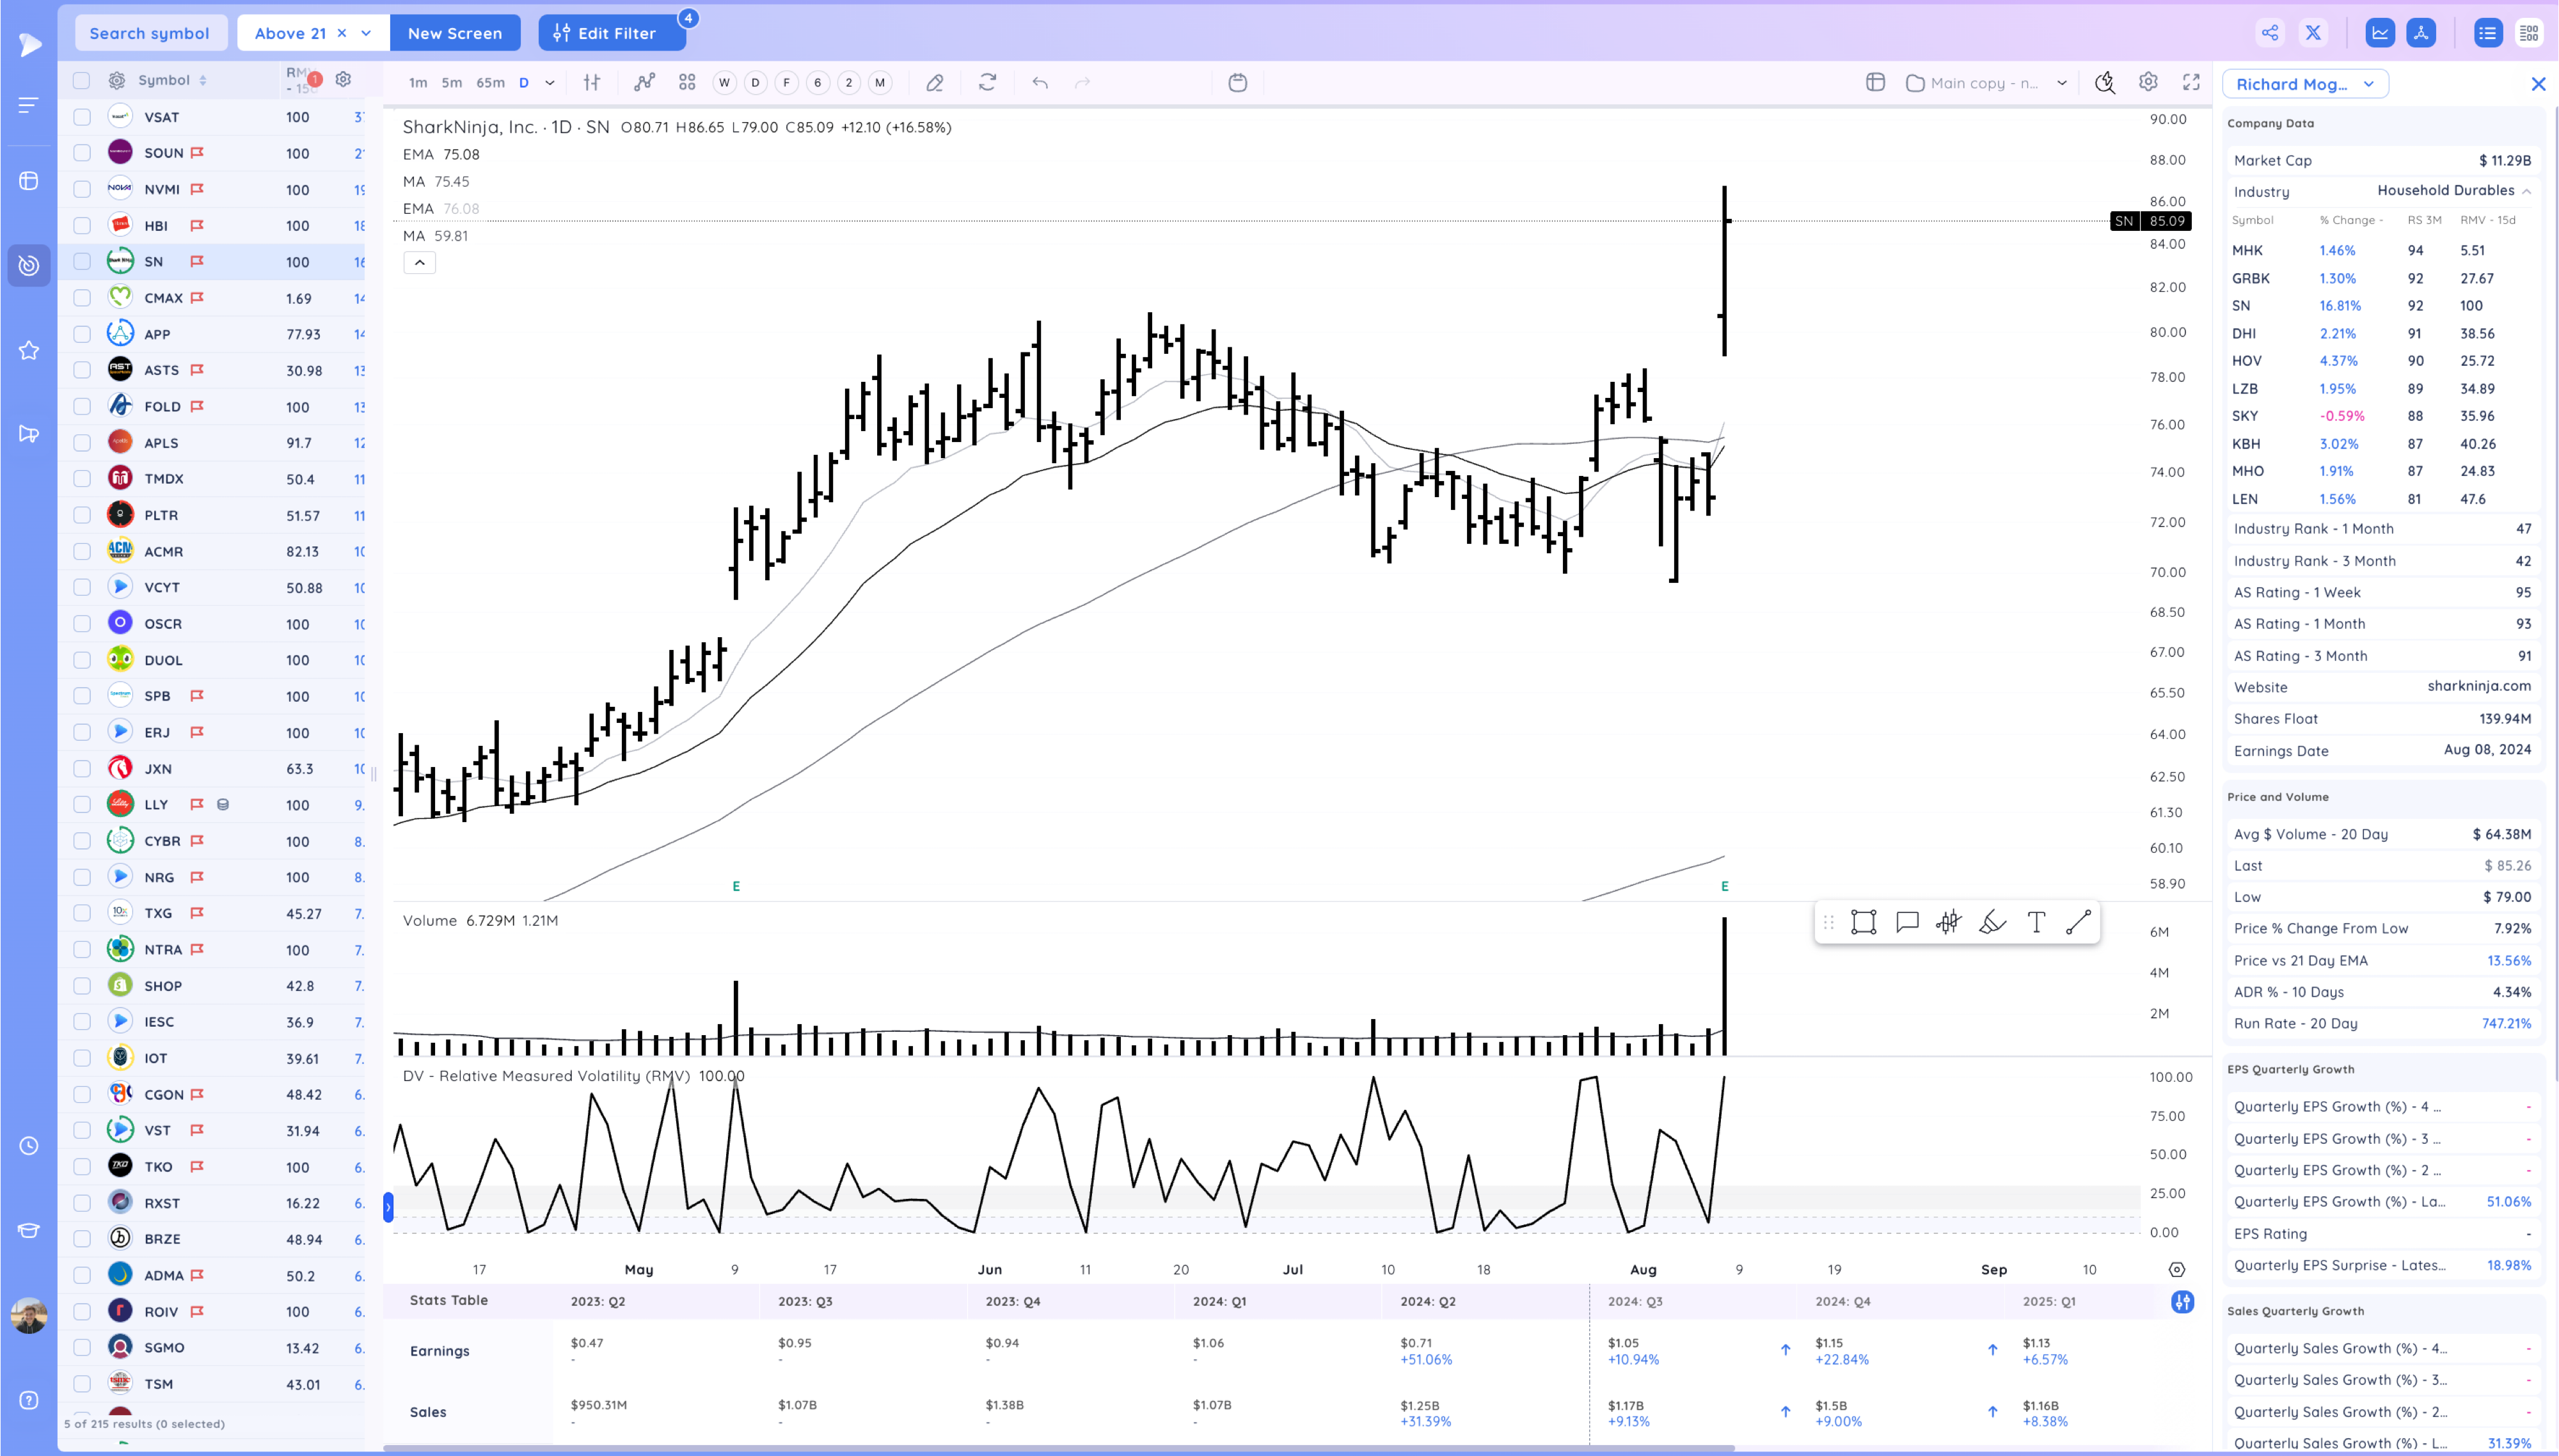Open chart settings gear icon

click(2148, 83)
